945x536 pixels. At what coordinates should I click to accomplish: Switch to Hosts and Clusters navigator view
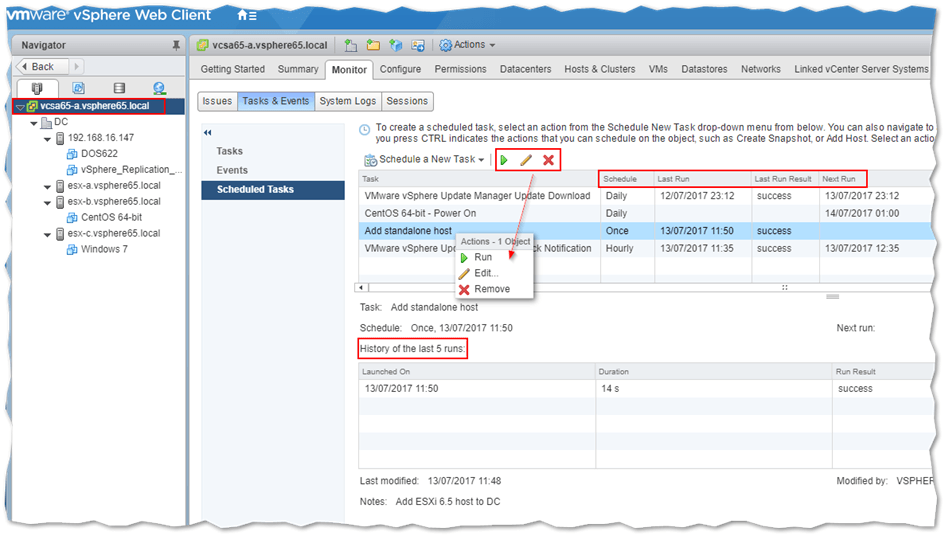(x=37, y=88)
